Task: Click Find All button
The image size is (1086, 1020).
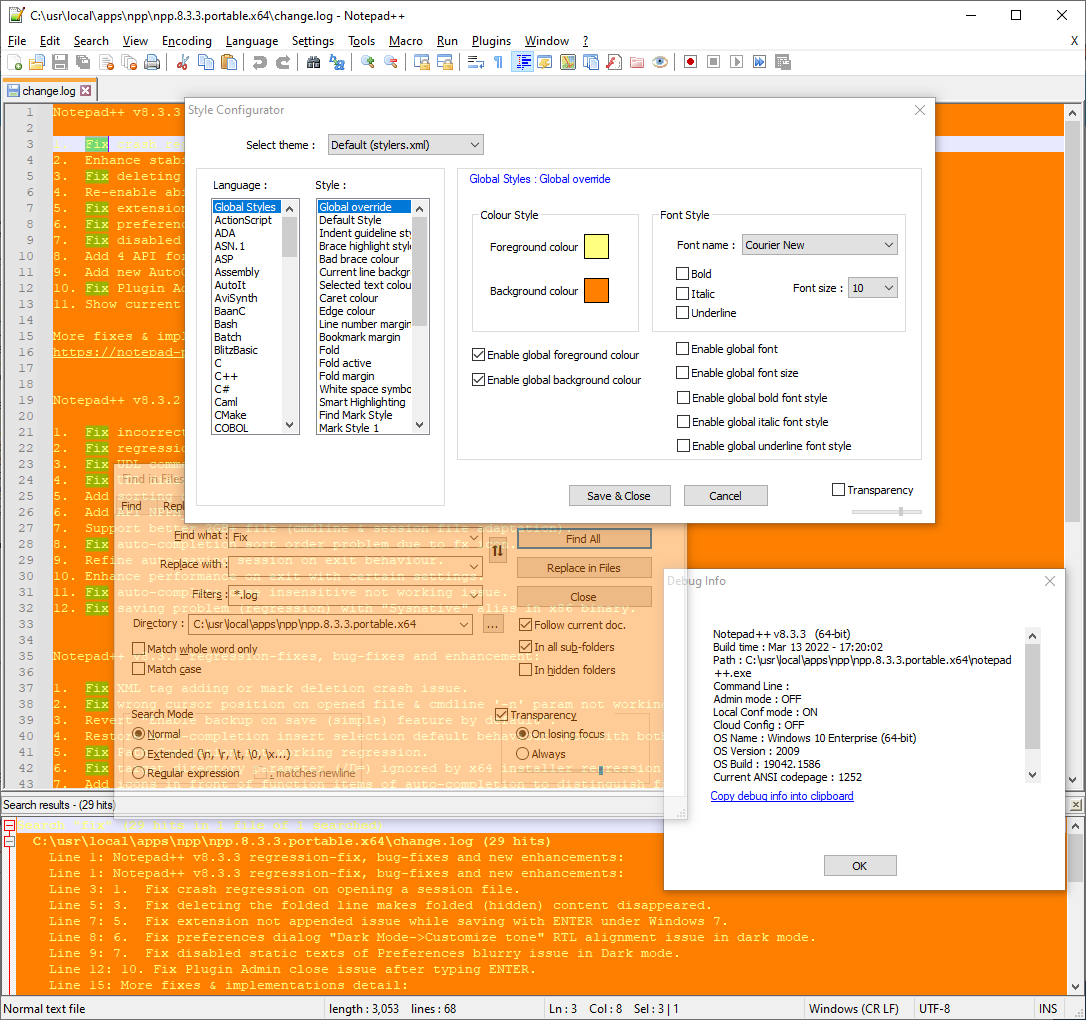Action: [583, 539]
